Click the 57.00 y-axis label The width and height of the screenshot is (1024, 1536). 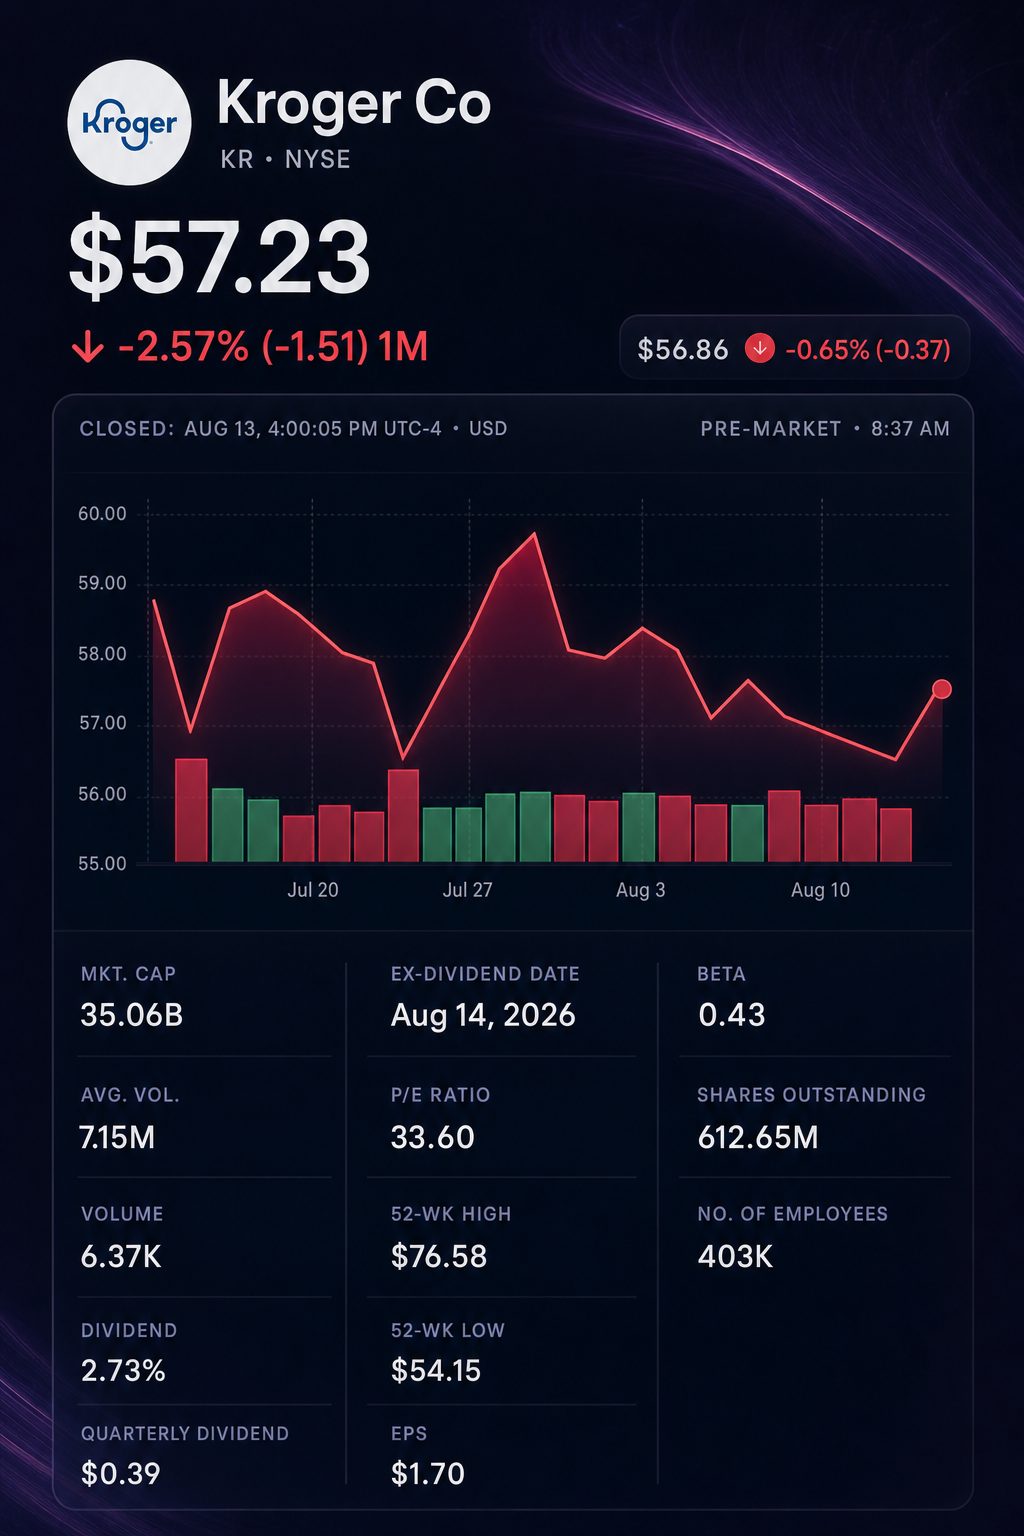(x=102, y=724)
